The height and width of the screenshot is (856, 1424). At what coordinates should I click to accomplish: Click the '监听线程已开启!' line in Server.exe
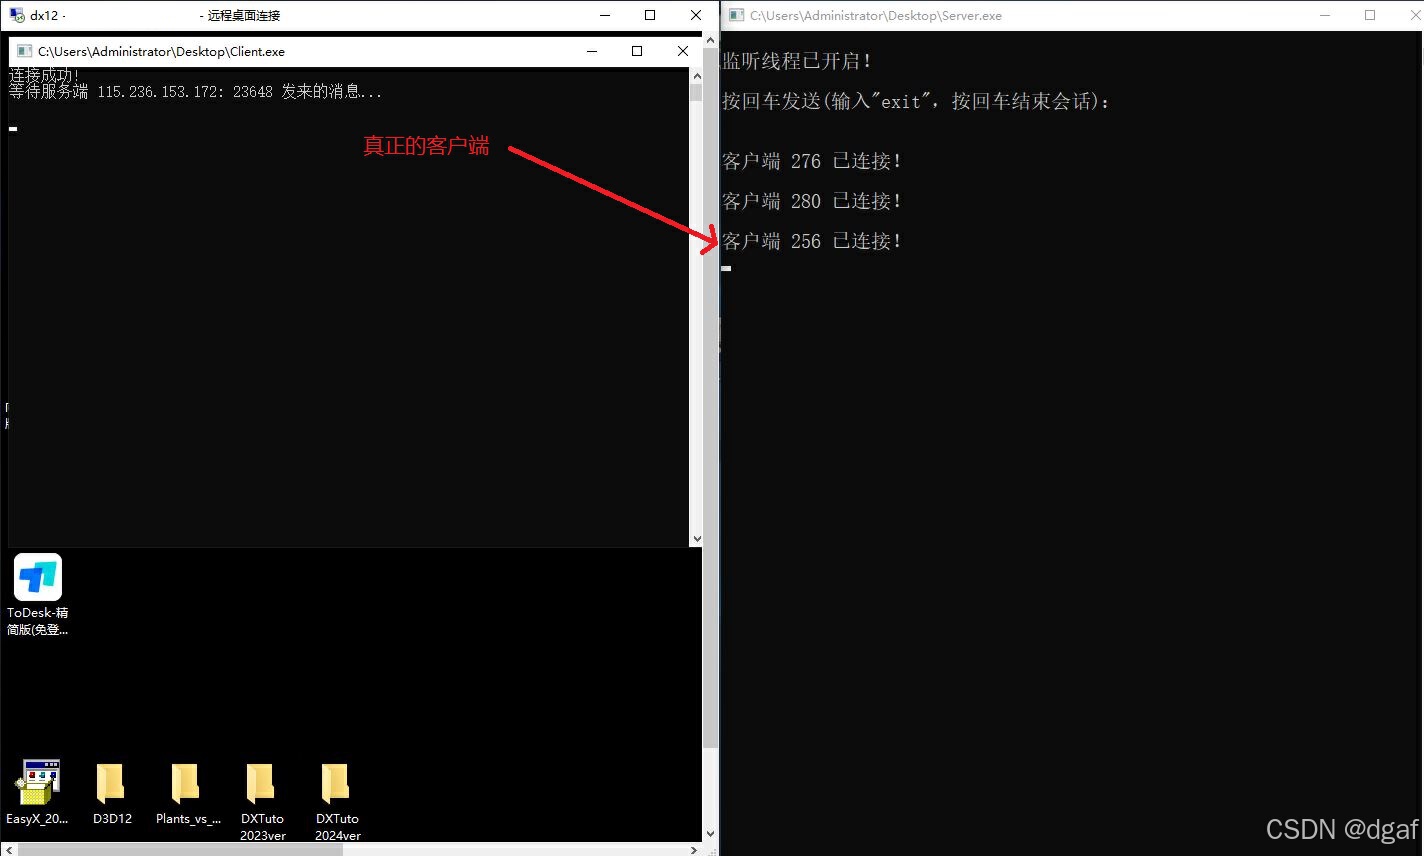pos(797,61)
